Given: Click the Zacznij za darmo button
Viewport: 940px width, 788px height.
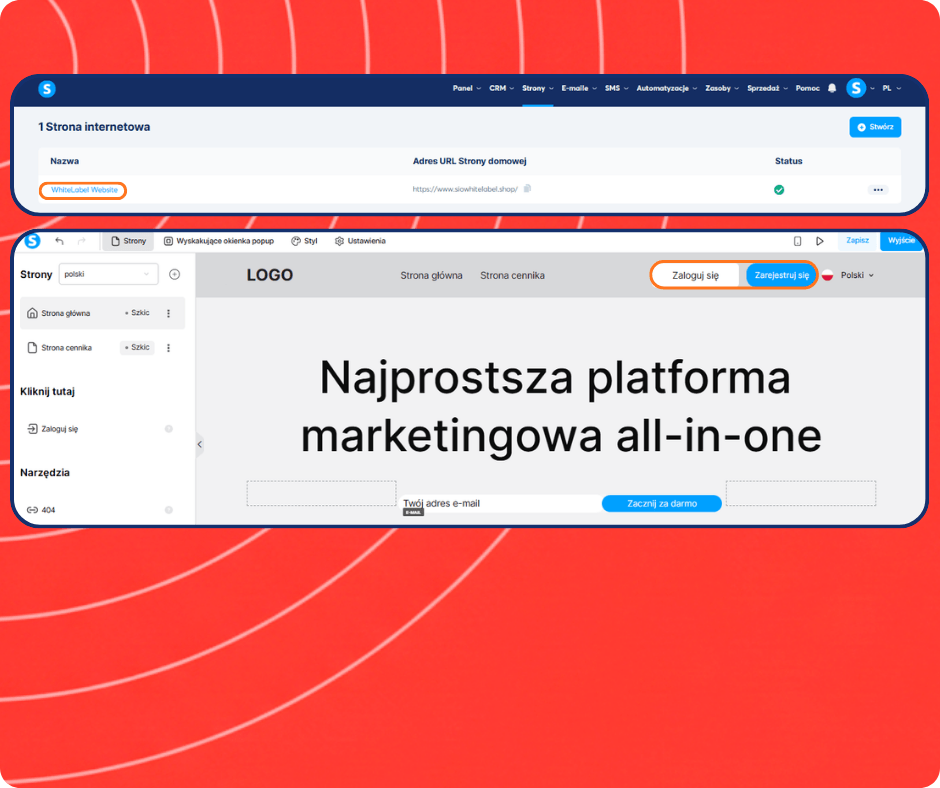Looking at the screenshot, I should pos(662,503).
